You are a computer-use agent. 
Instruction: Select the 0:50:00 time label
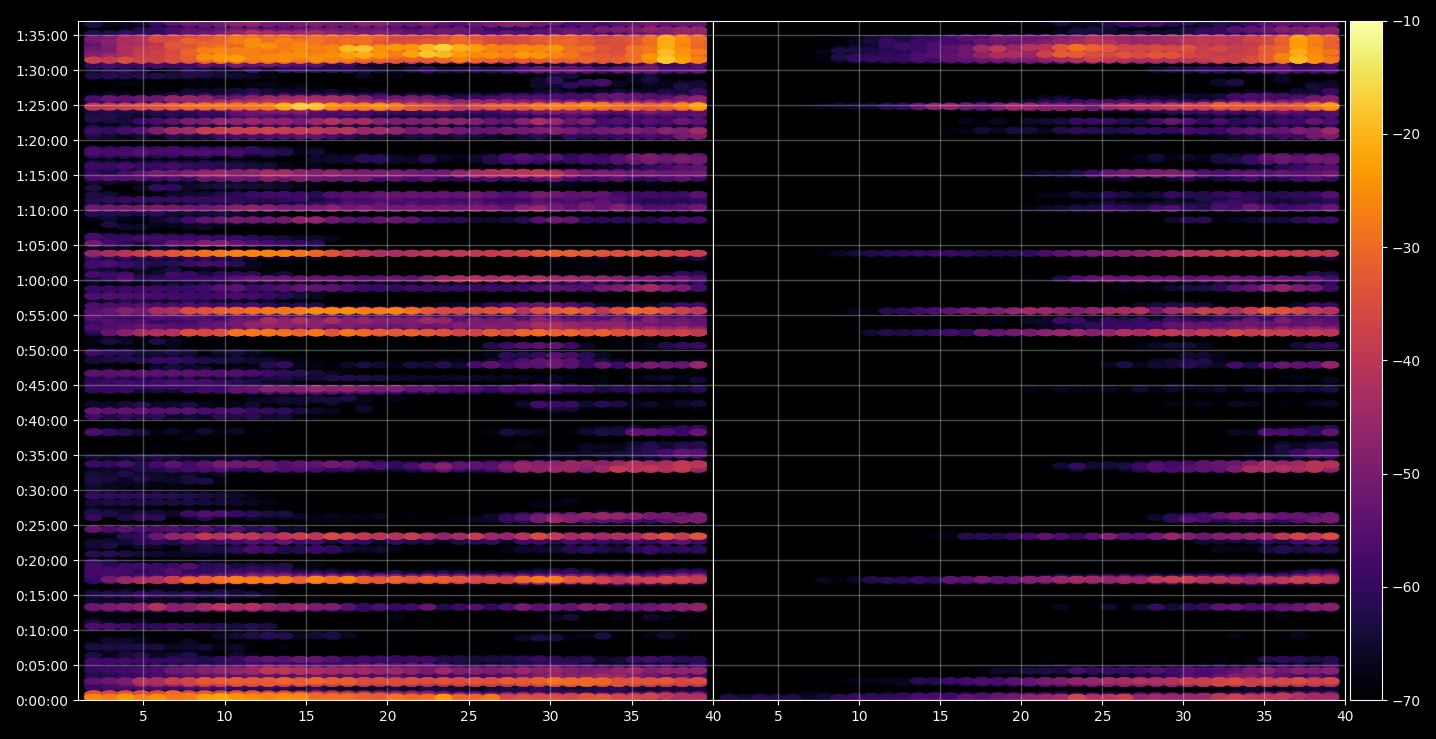42,351
